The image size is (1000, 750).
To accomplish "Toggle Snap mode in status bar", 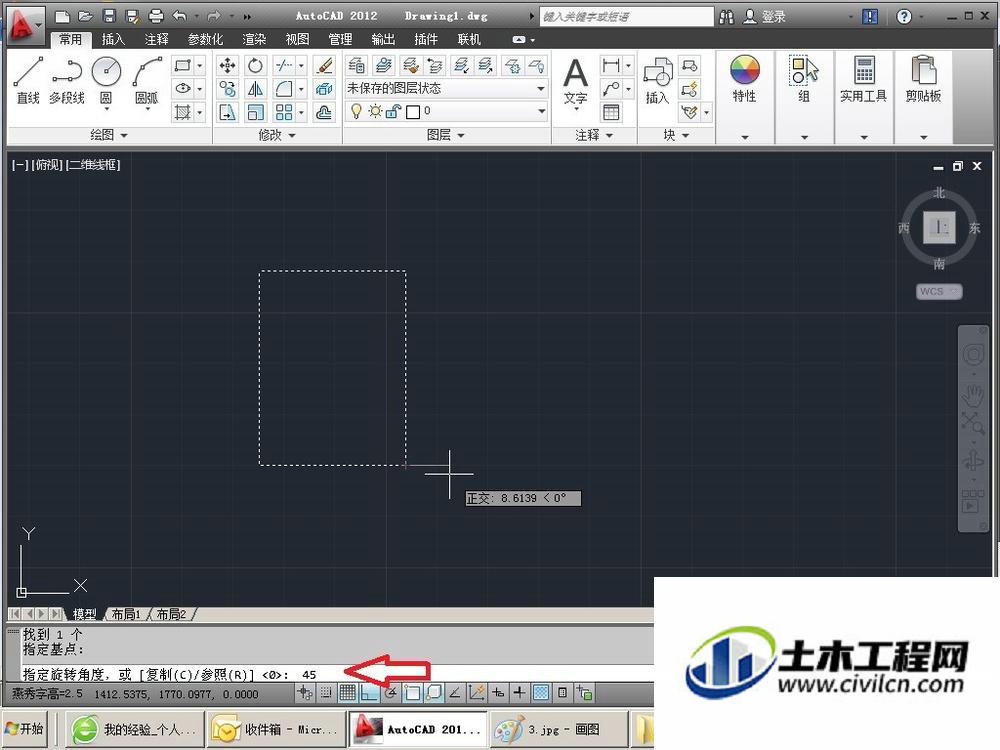I will click(326, 693).
